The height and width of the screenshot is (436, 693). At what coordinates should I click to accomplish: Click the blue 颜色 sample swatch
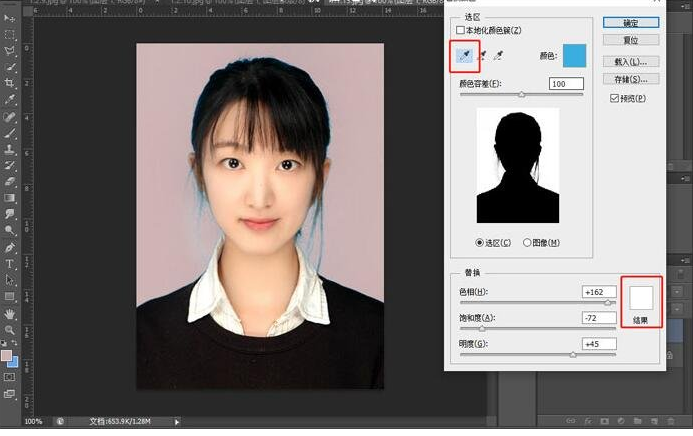[574, 56]
